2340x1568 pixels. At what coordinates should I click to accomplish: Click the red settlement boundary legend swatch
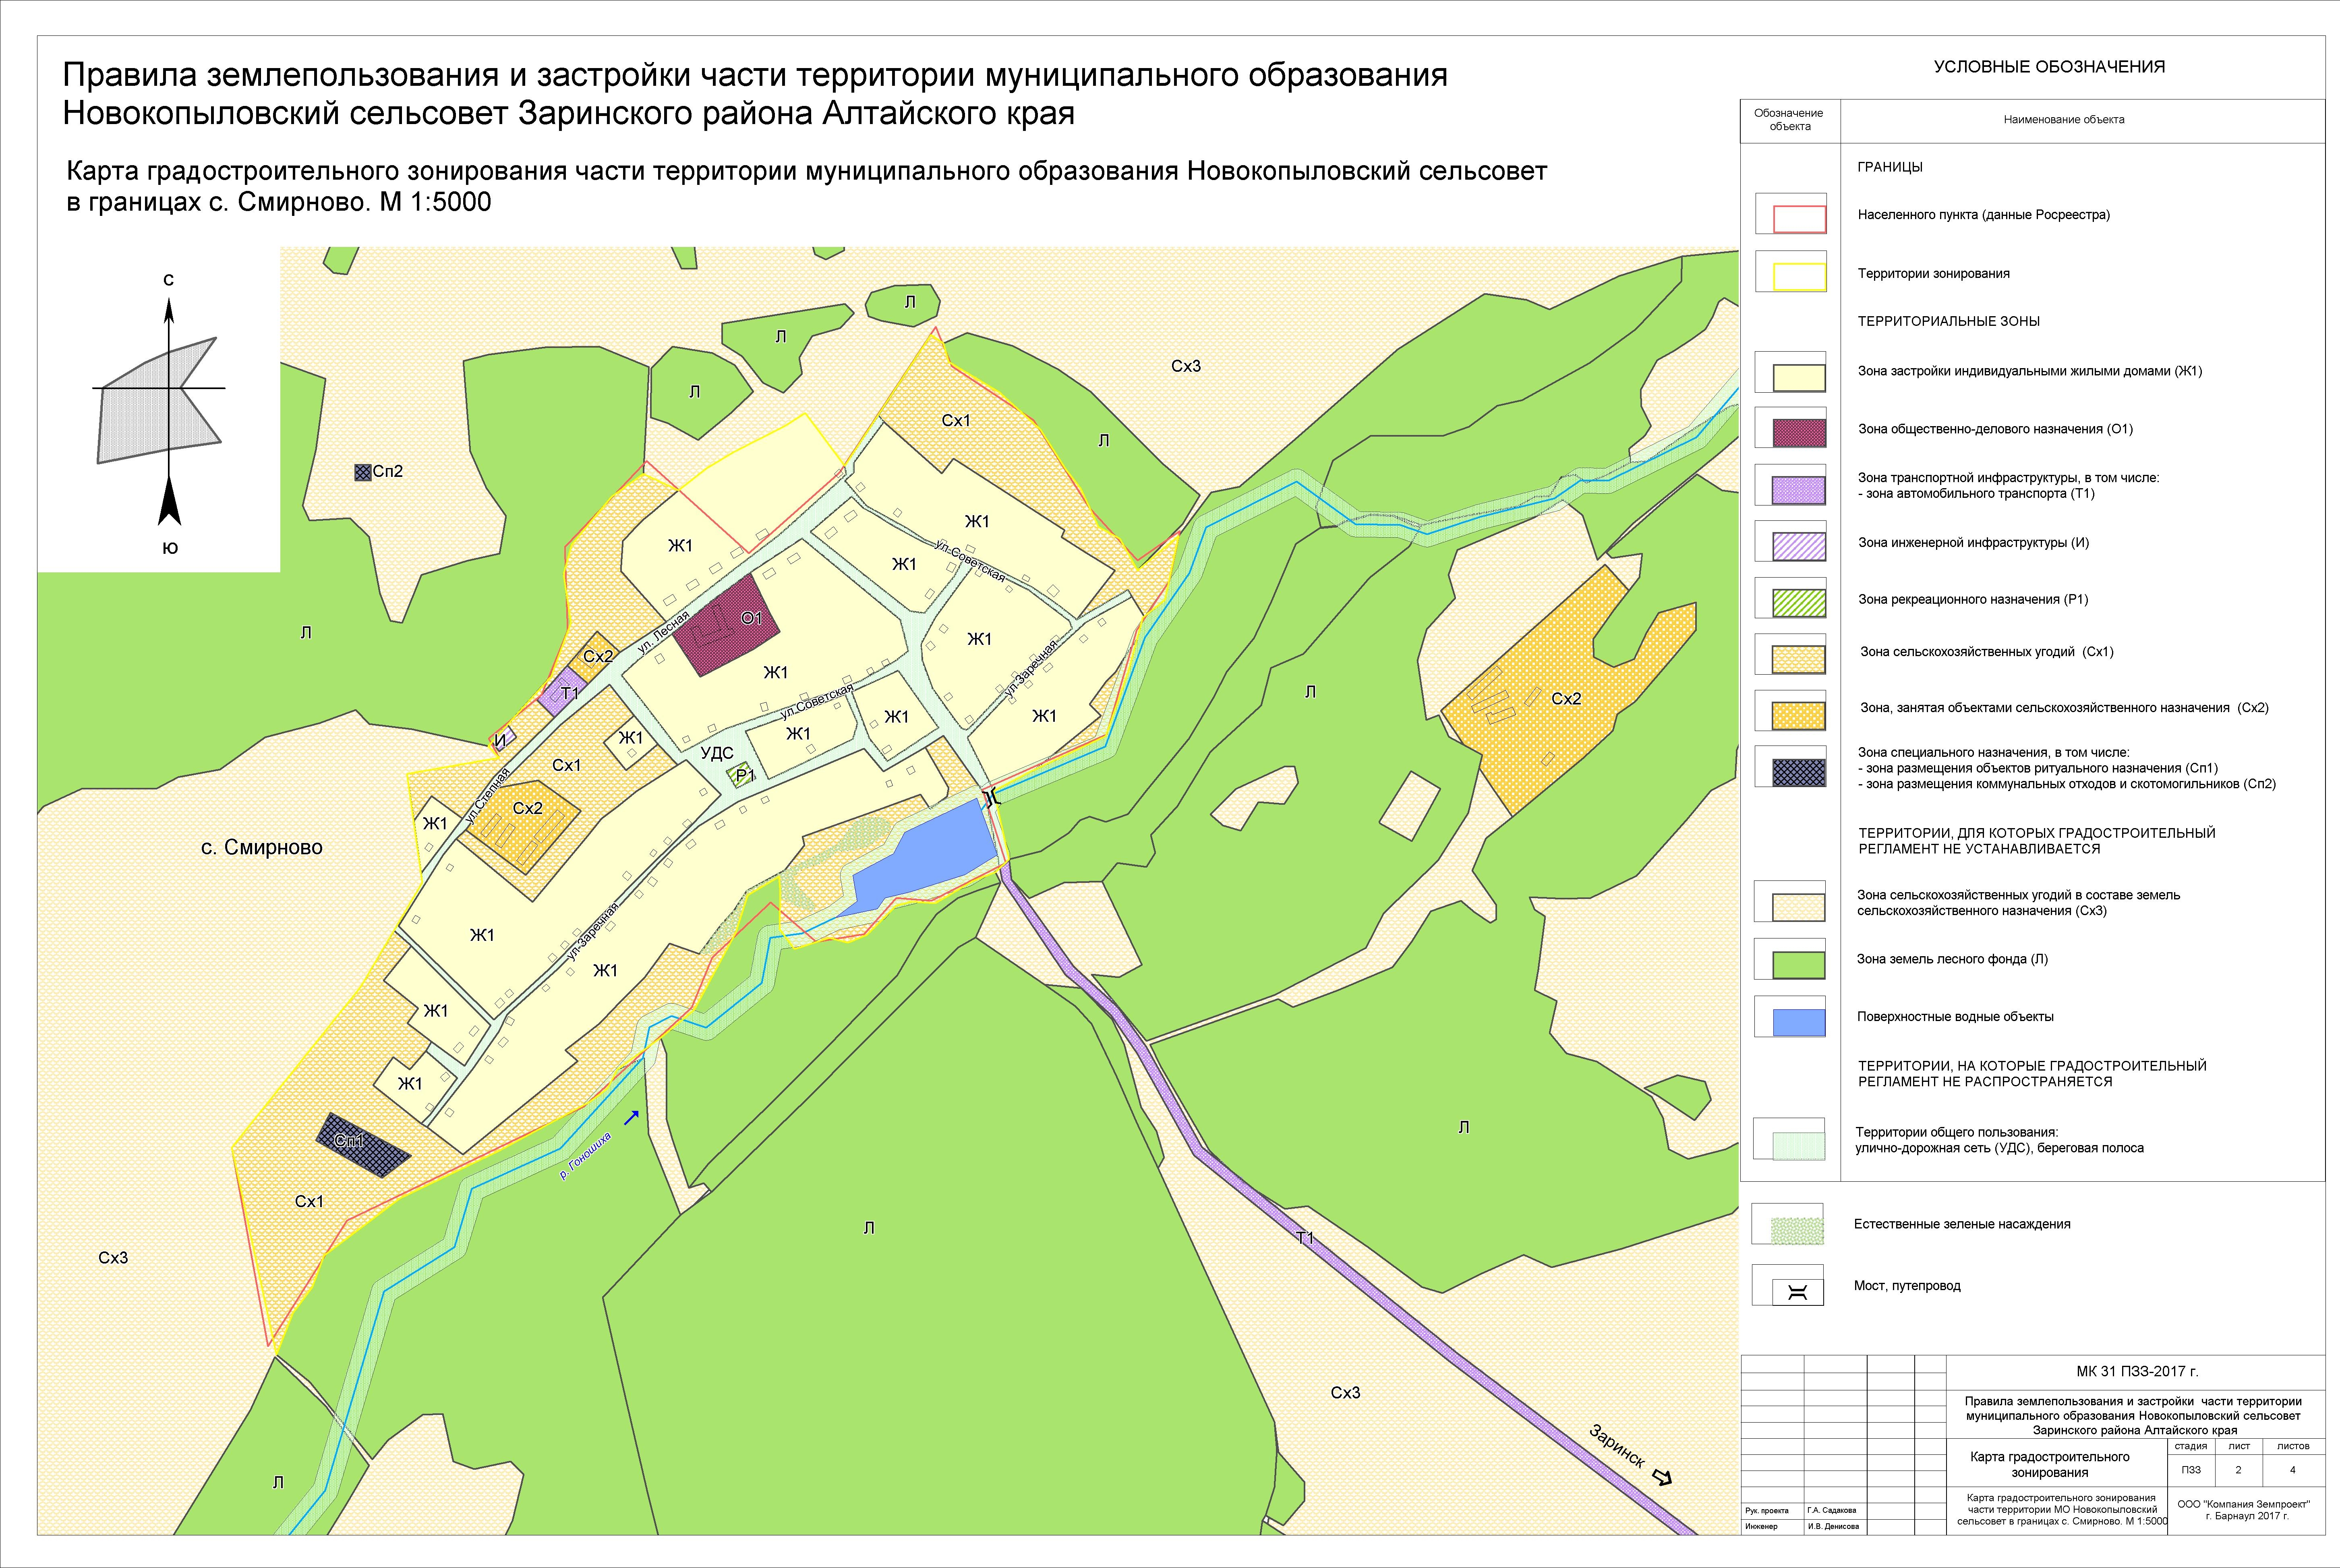(x=1799, y=219)
